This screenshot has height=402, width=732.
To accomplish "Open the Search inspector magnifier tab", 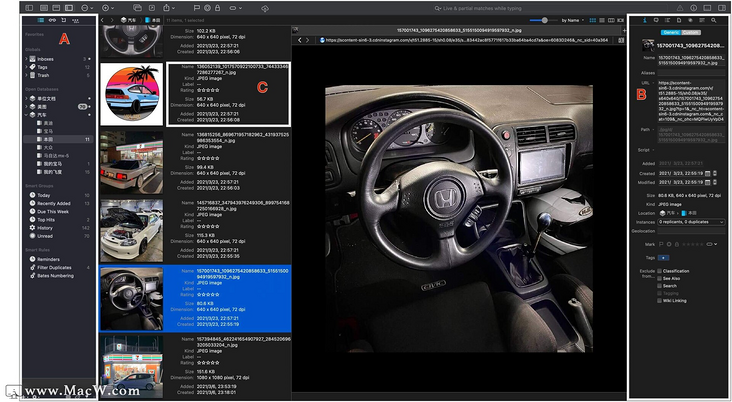I will click(713, 21).
